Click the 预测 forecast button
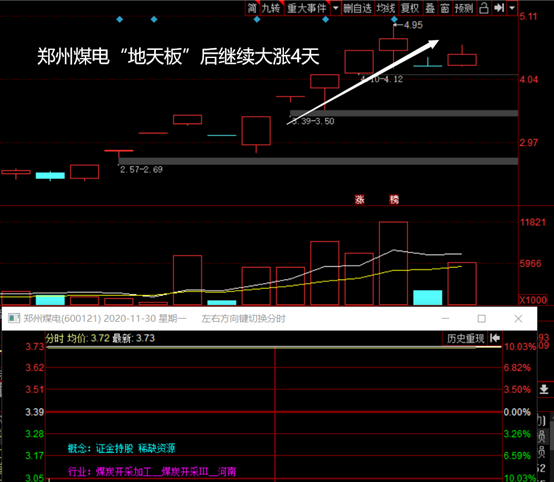 (464, 8)
